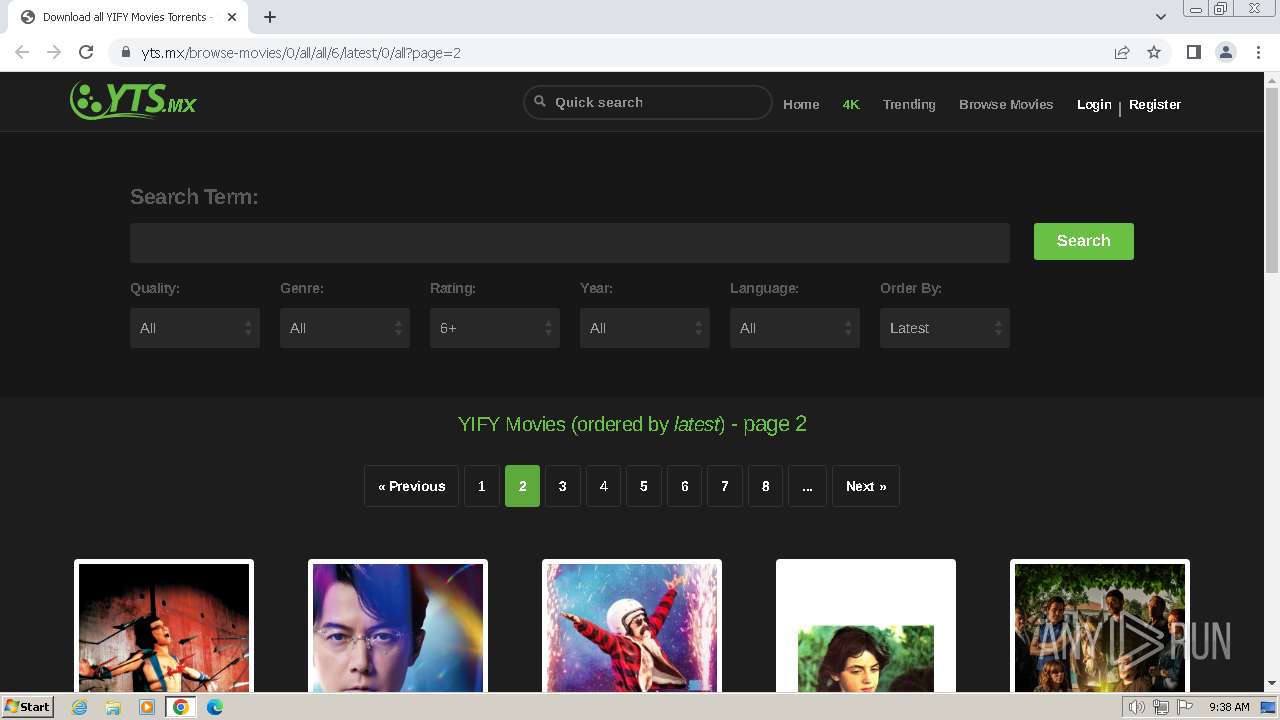This screenshot has width=1280, height=720.
Task: Jump to results page 7
Action: (725, 486)
